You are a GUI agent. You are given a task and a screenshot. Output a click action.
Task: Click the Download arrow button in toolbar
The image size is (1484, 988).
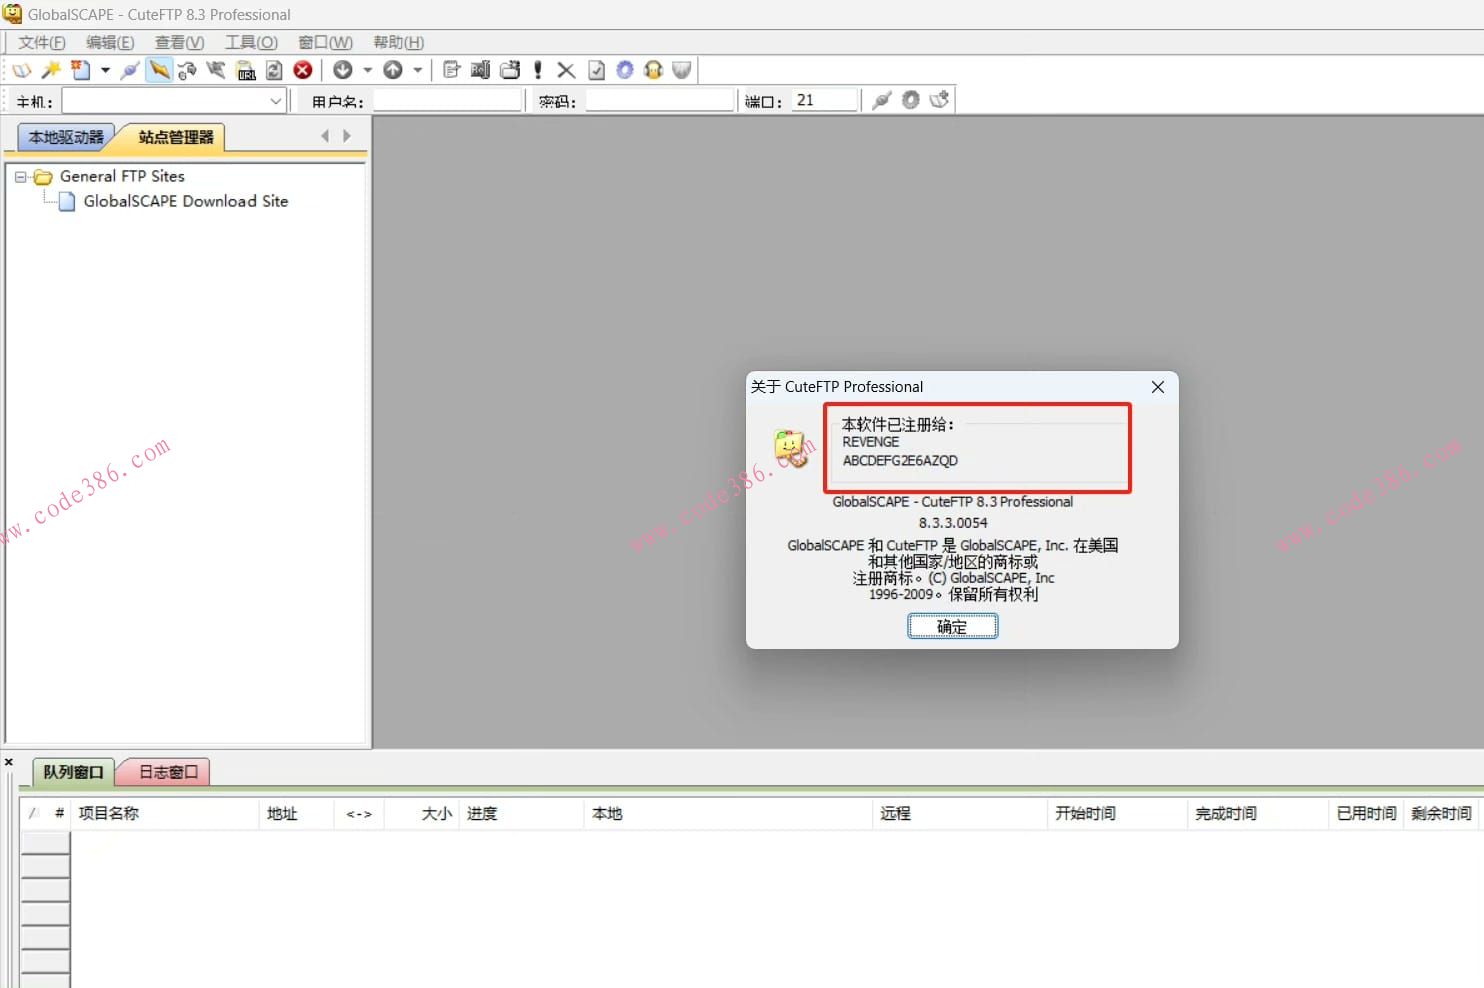(343, 70)
